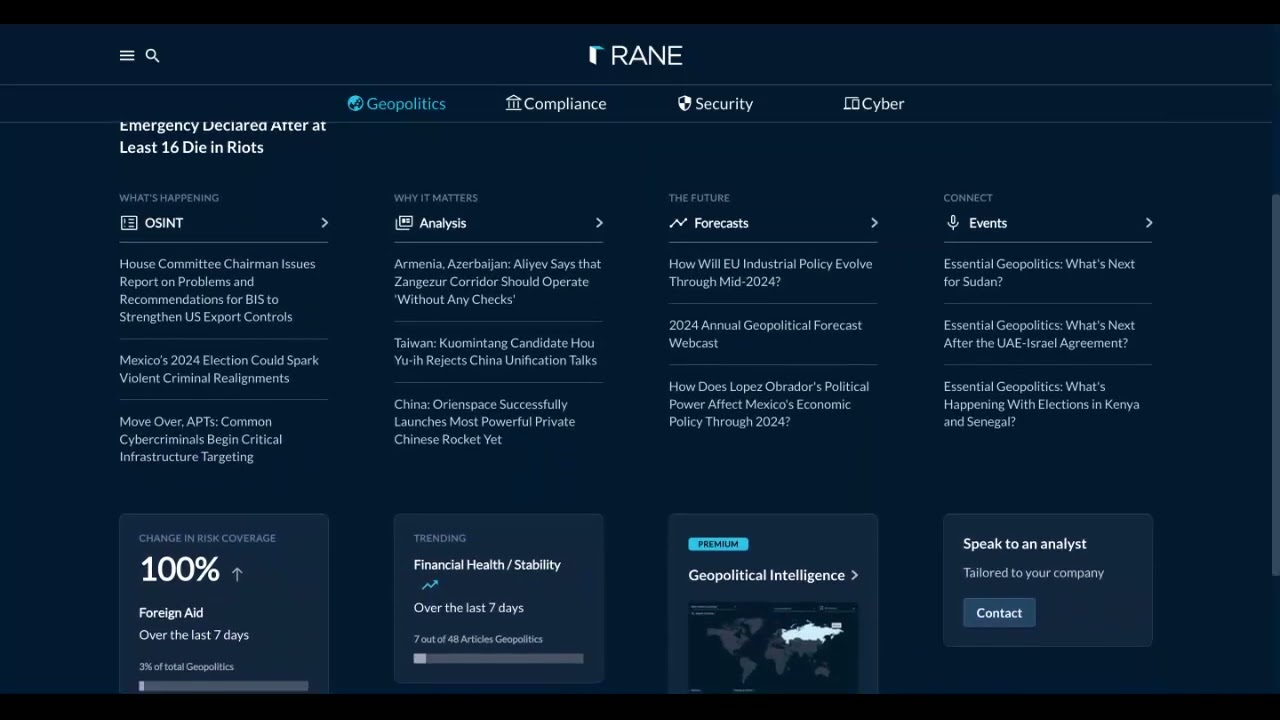Expand the Analysis section chevron
The height and width of the screenshot is (720, 1280).
click(x=599, y=223)
